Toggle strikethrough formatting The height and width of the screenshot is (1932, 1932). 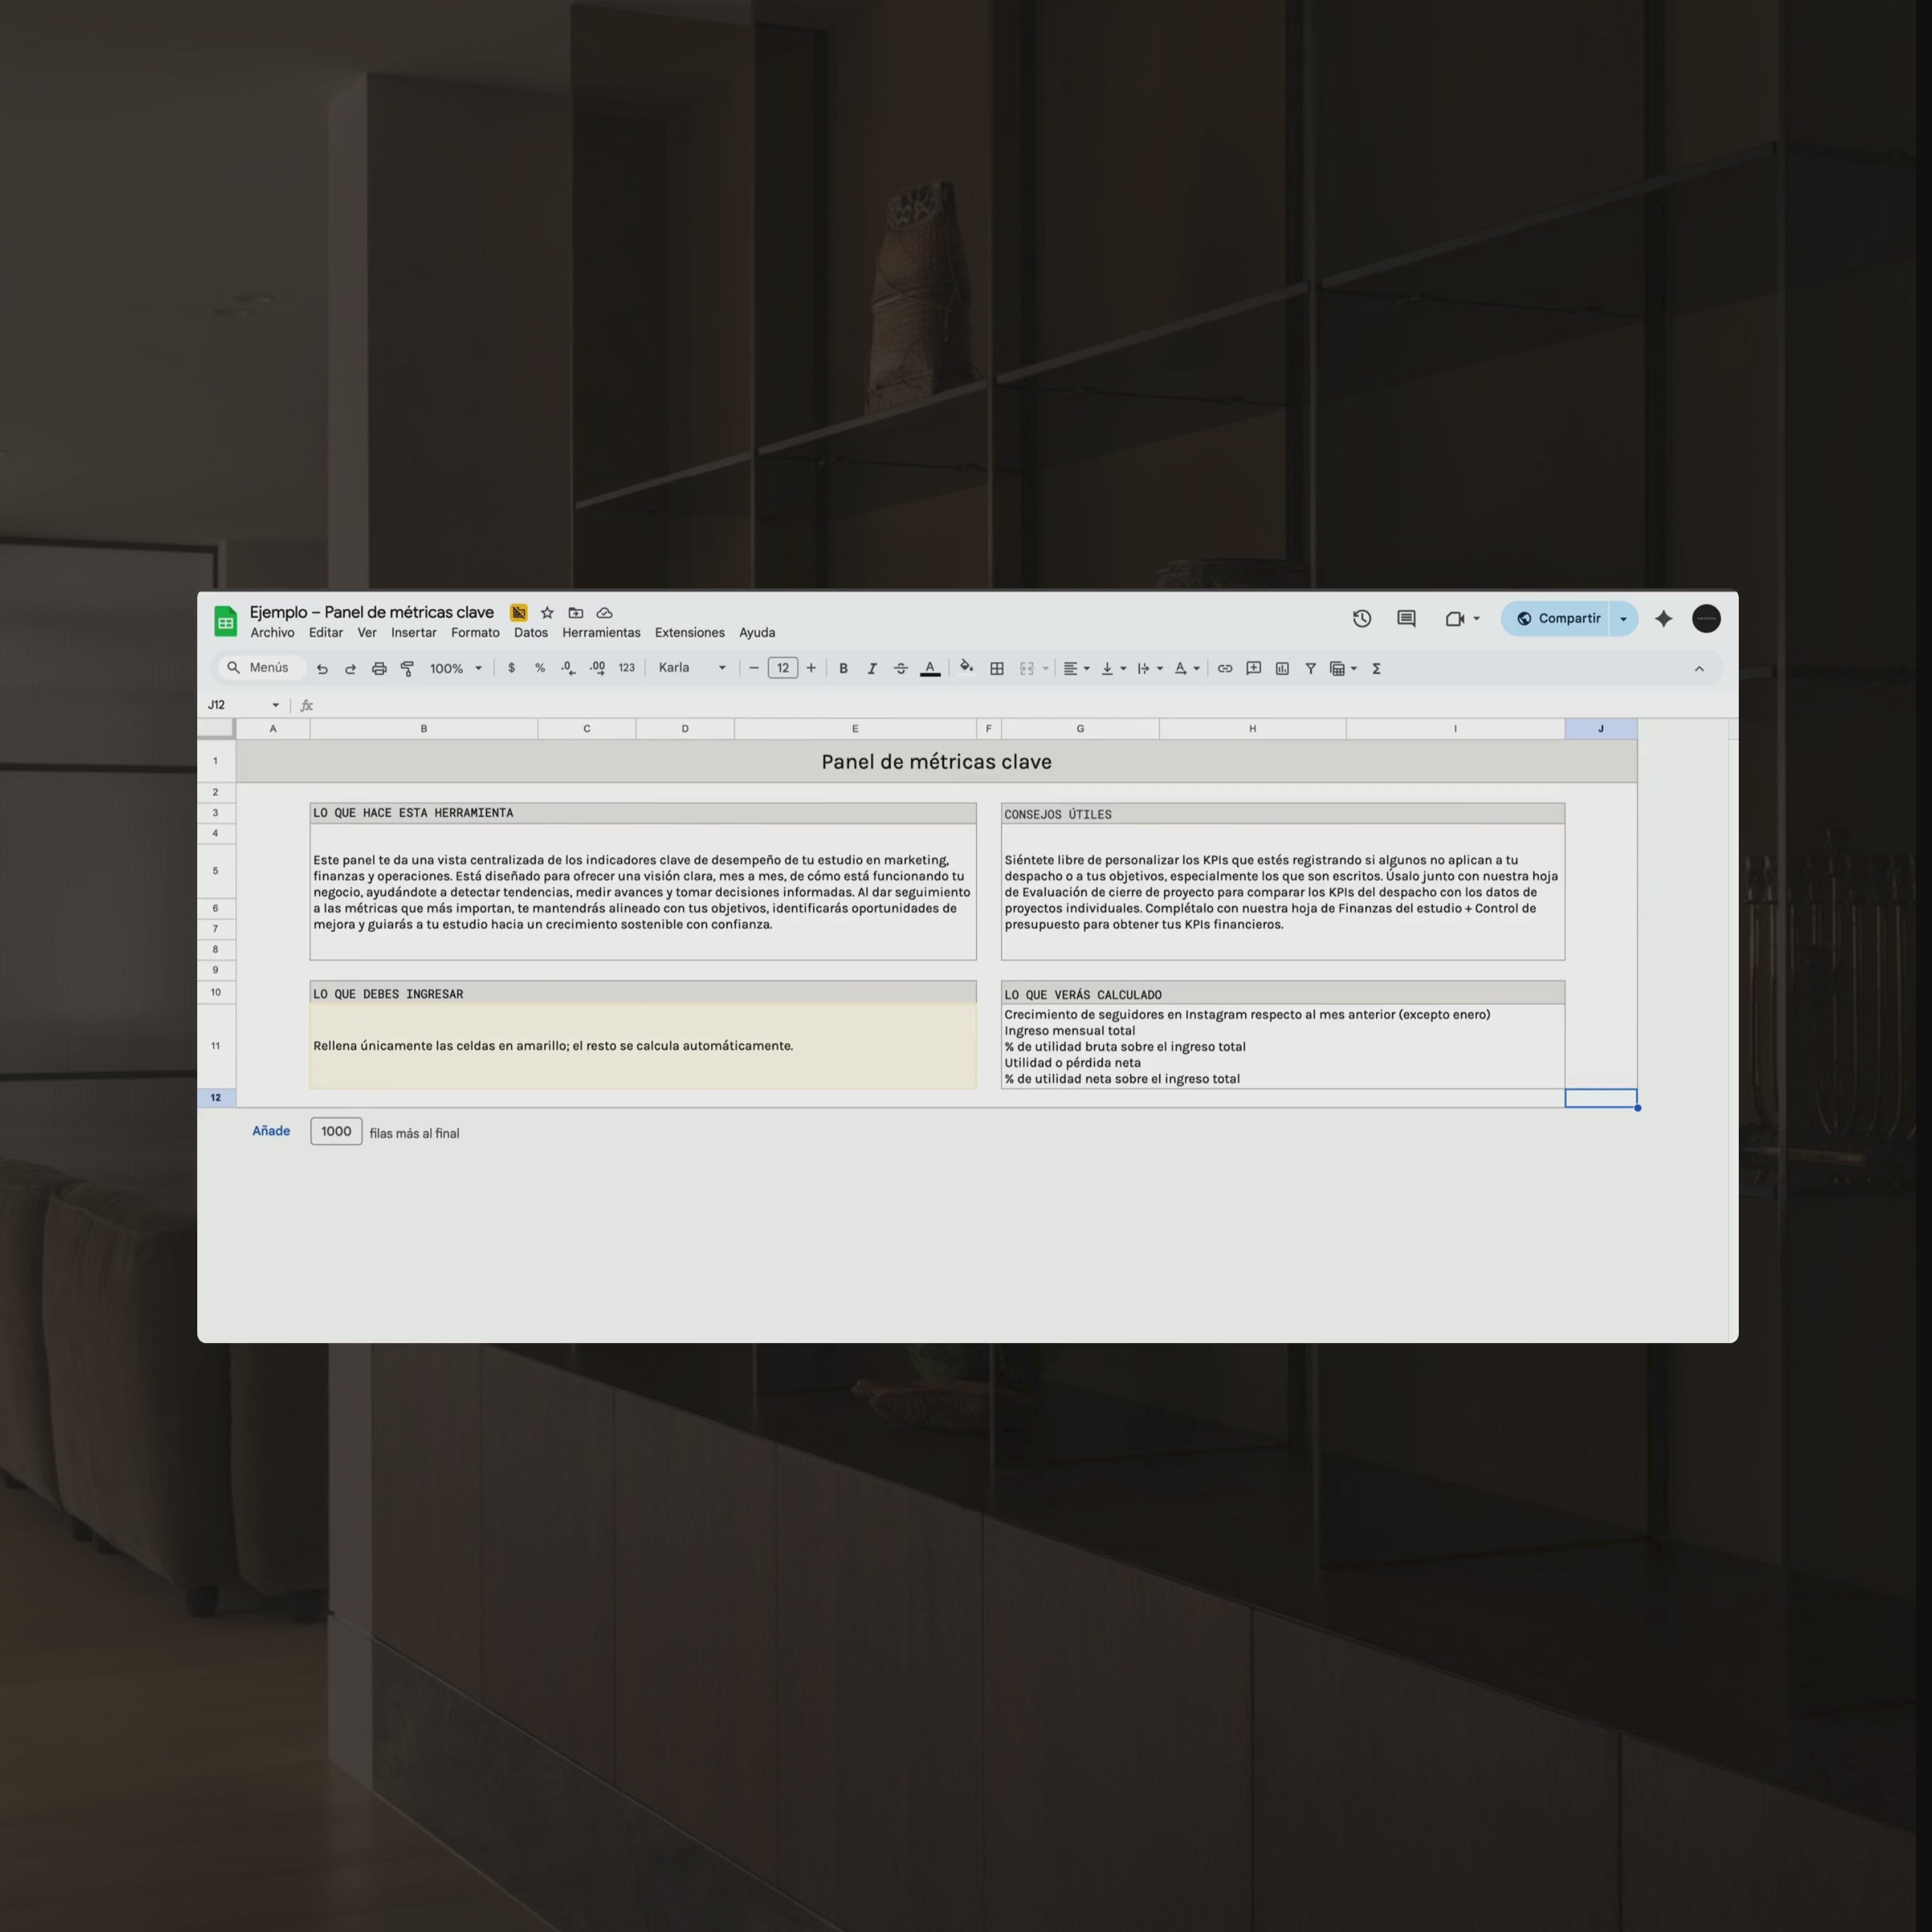point(900,668)
